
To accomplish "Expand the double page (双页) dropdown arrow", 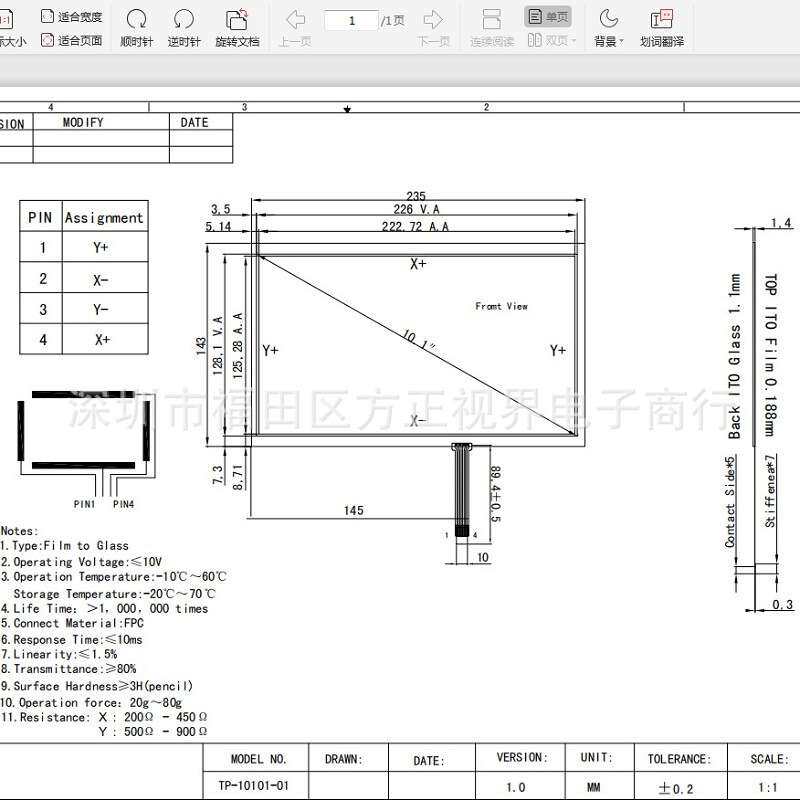I will click(x=574, y=40).
